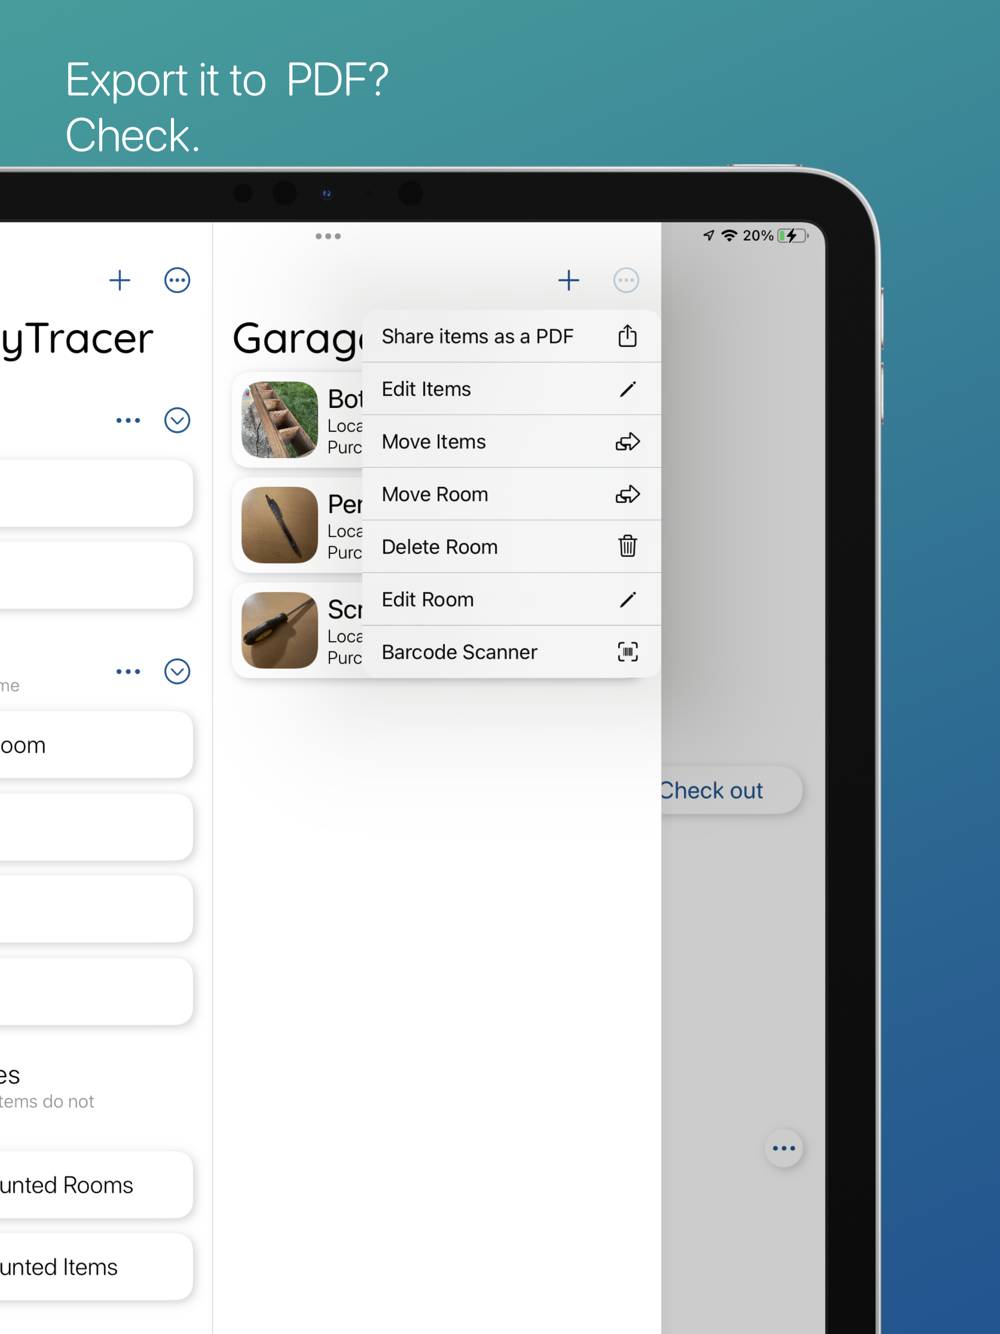Select Share items as a PDF
The image size is (1000, 1334).
pos(511,336)
